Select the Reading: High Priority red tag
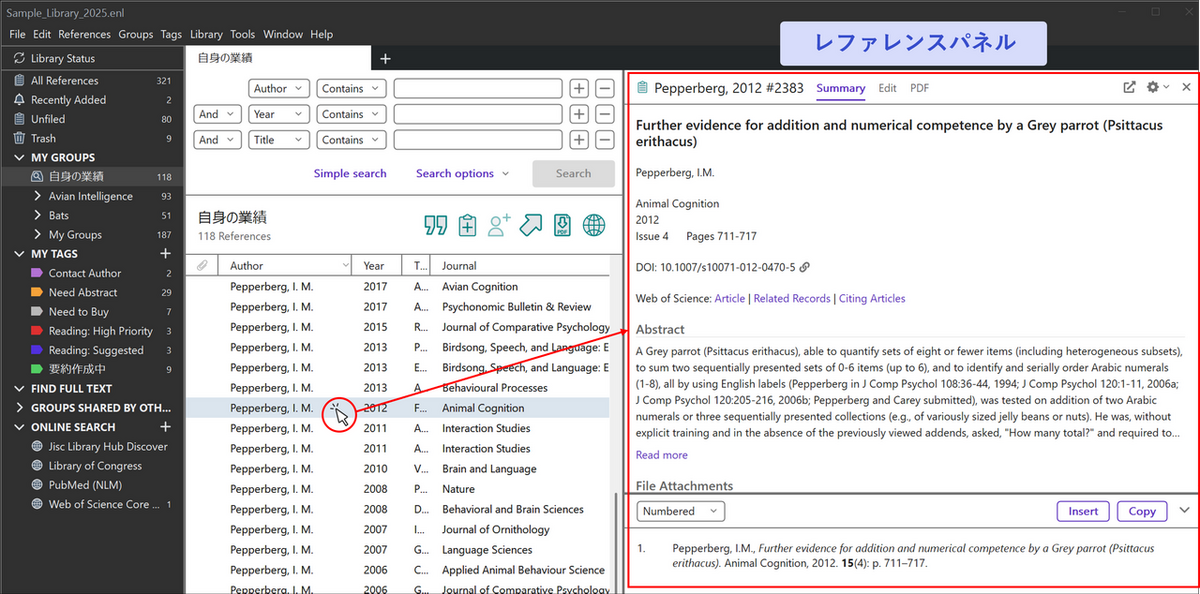Screen dimensions: 1200x594 [100, 331]
